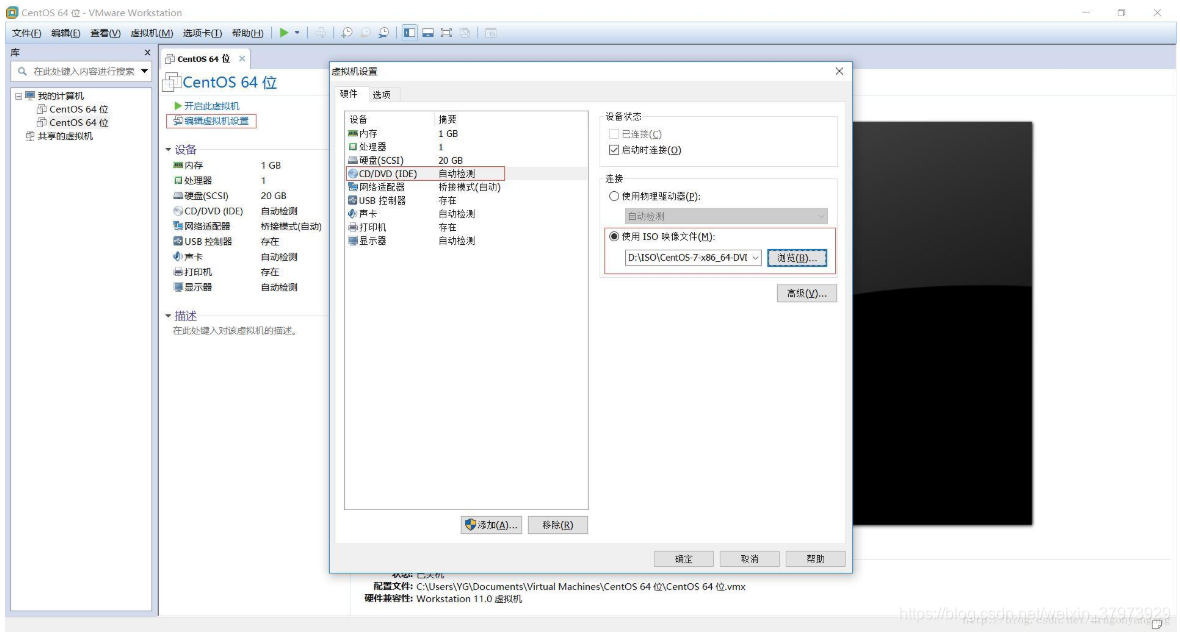Switch to the 选项 tab in settings dialog
The height and width of the screenshot is (632, 1180).
coord(382,95)
